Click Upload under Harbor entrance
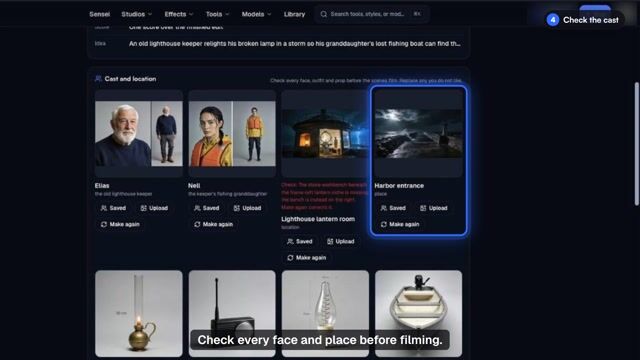 pos(434,208)
